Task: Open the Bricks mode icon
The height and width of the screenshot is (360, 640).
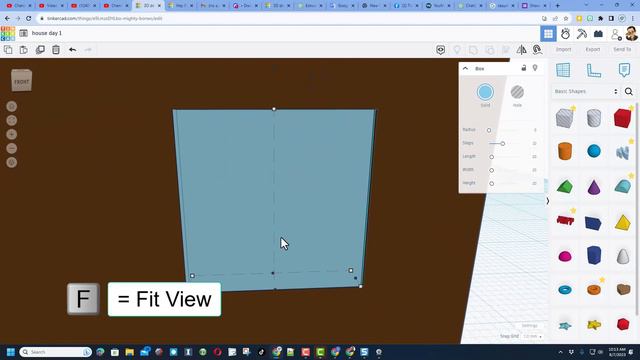Action: [x=598, y=34]
